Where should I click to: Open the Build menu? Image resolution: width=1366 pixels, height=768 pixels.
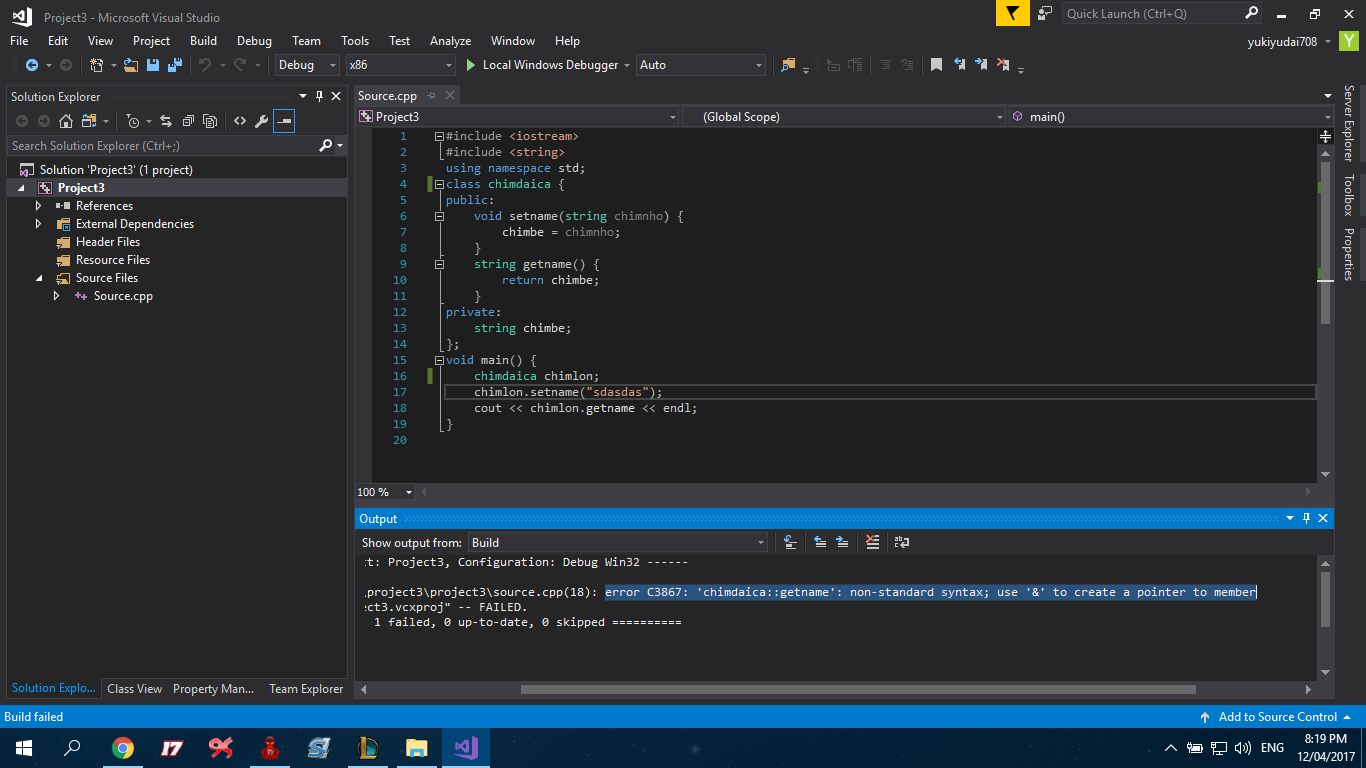203,41
